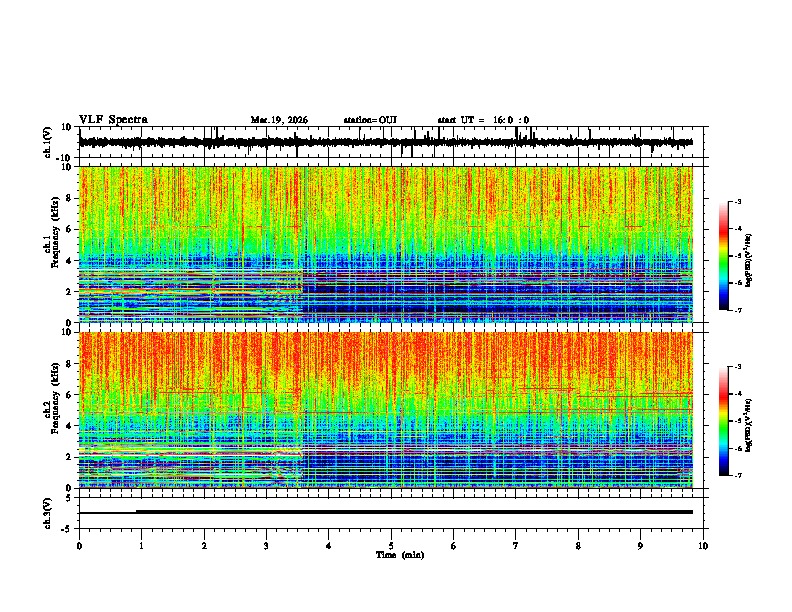792x612 pixels.
Task: Click time axis tick label "1"
Action: tap(141, 546)
